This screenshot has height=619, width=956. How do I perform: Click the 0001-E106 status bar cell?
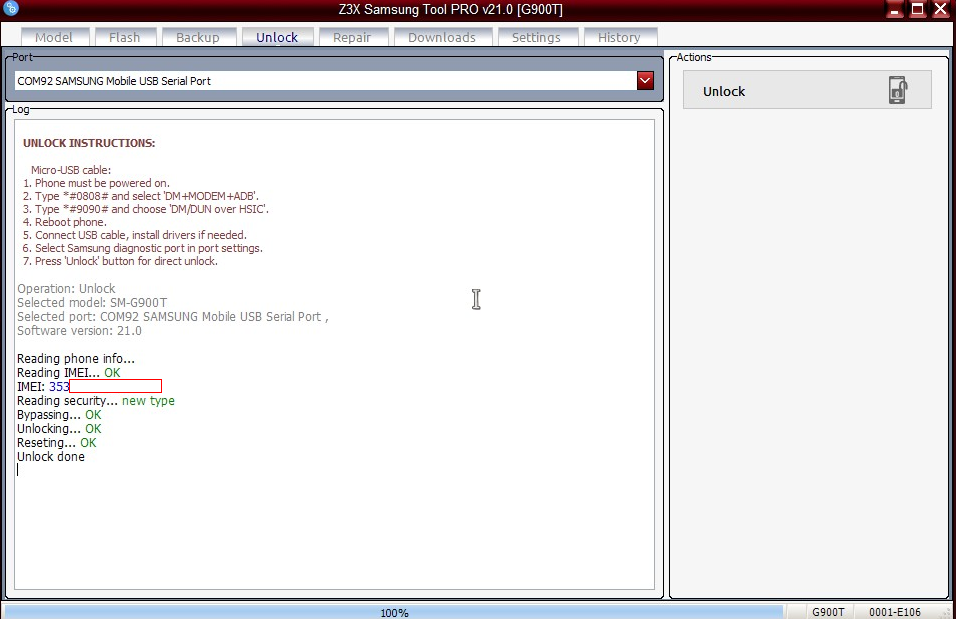[x=895, y=611]
